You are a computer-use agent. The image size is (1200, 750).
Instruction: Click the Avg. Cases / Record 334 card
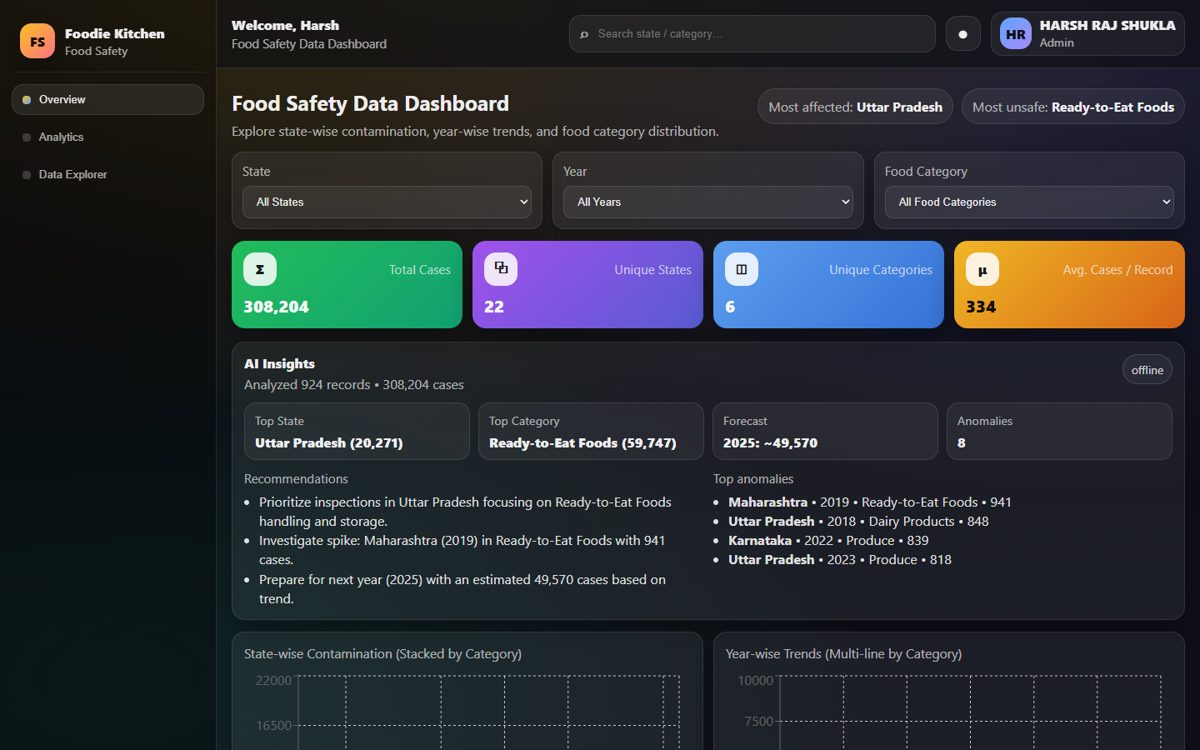tap(1069, 285)
